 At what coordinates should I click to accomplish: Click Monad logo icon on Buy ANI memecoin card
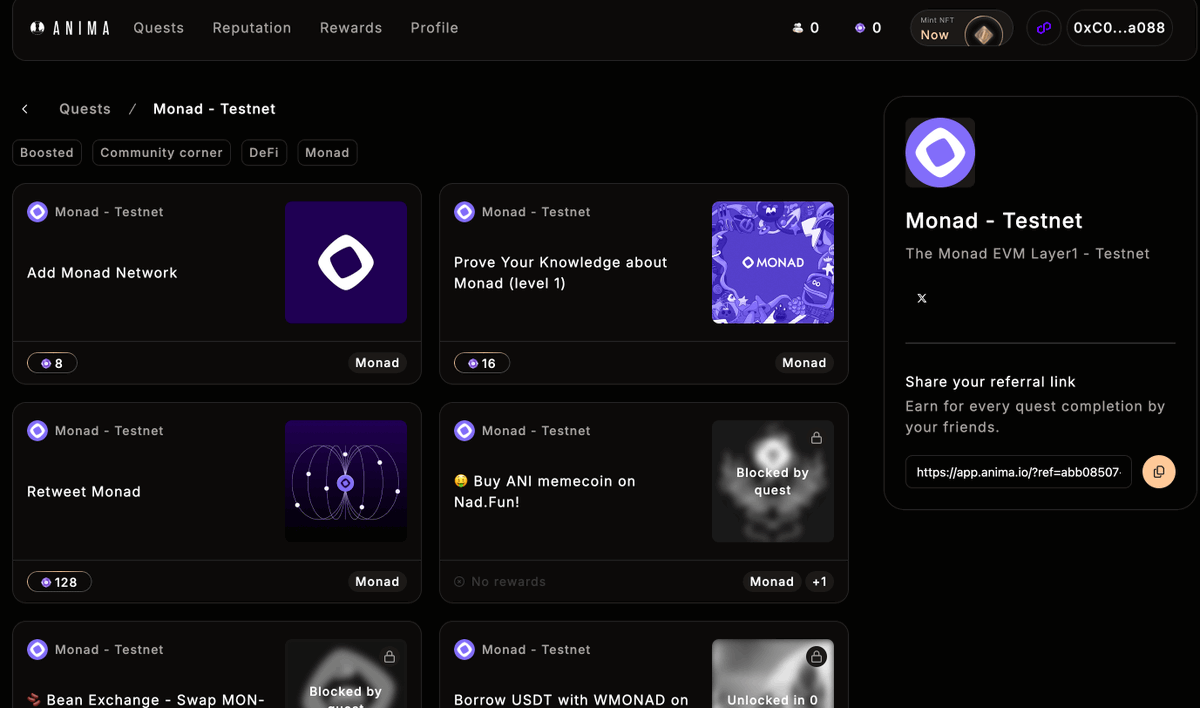pos(464,431)
